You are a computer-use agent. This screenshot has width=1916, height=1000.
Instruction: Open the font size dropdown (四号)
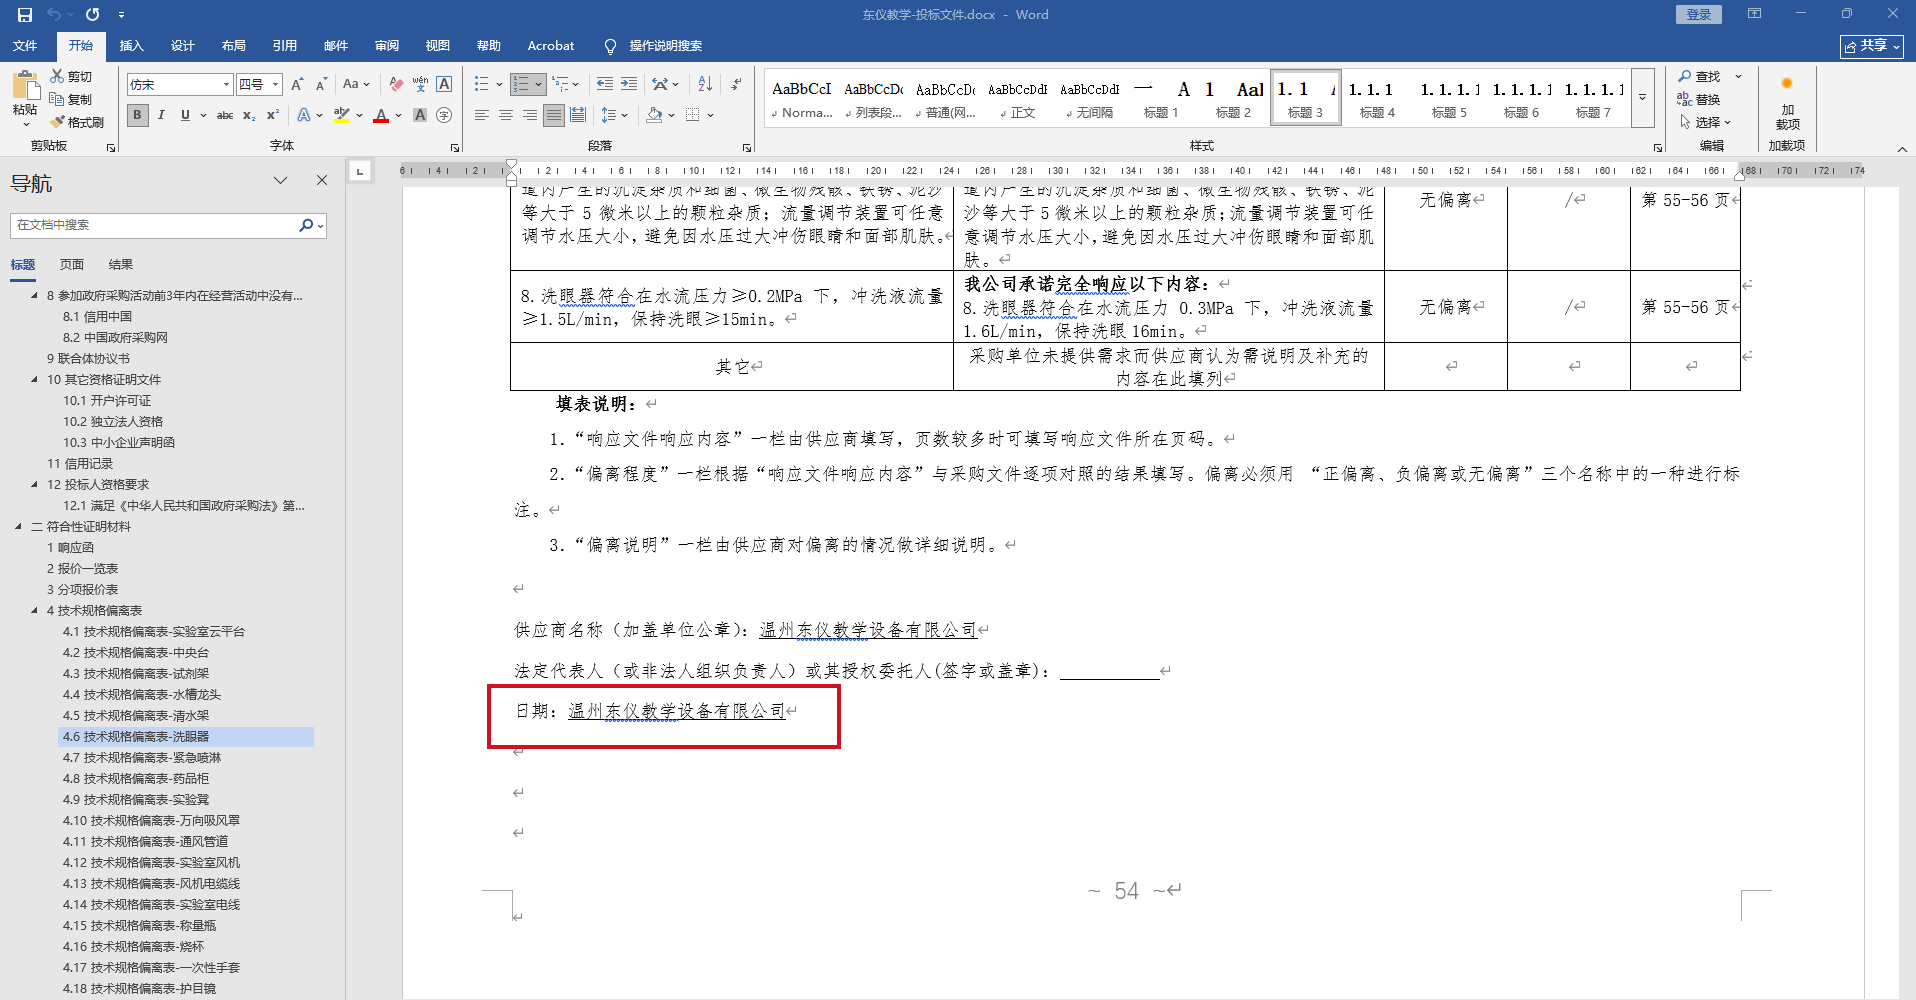coord(275,85)
